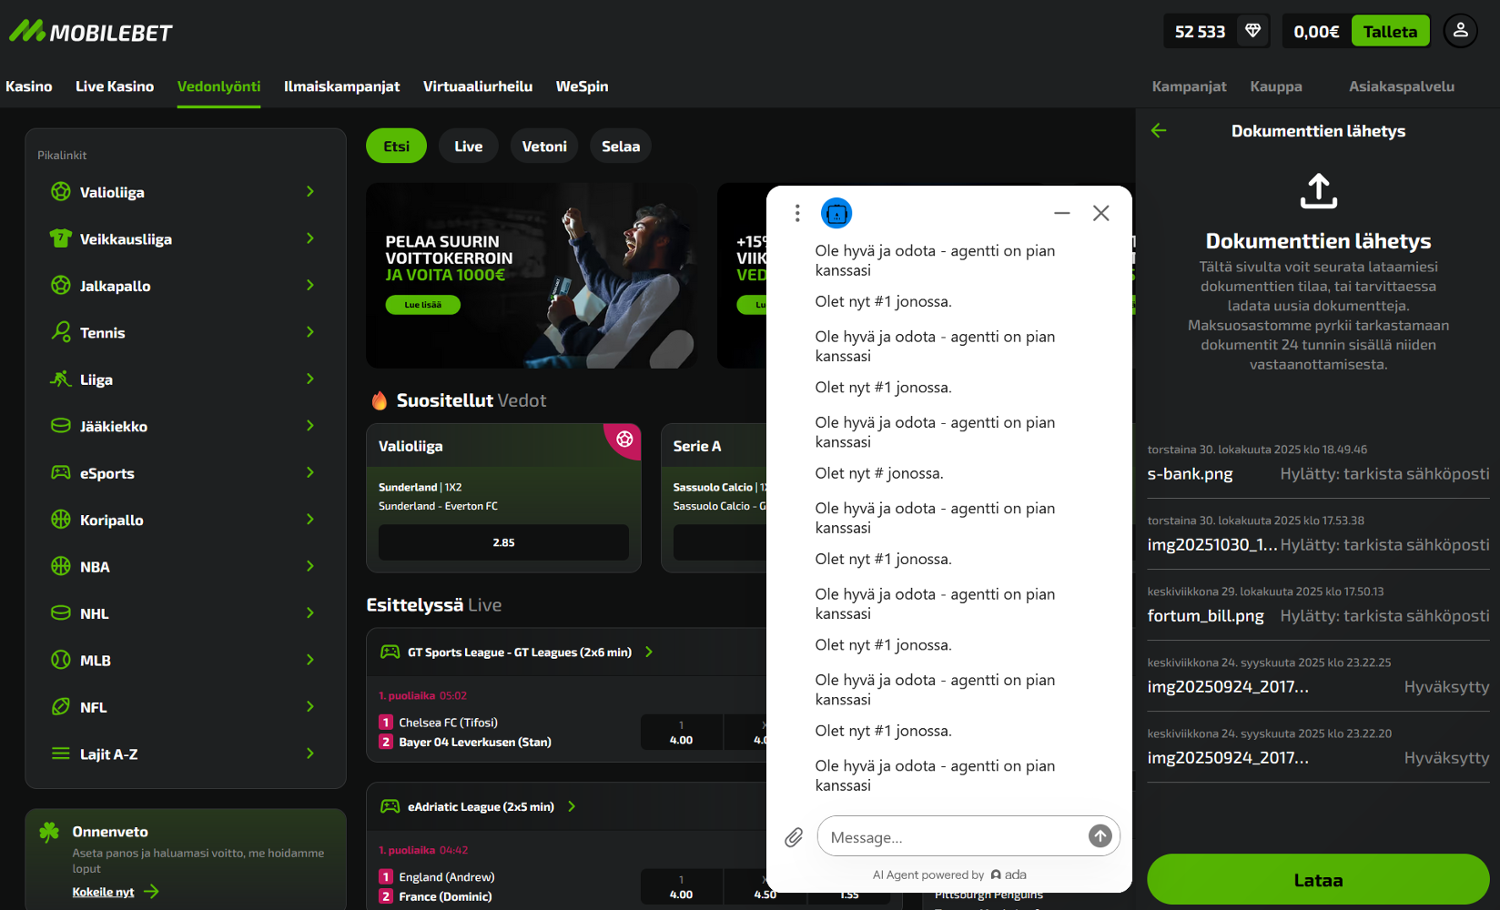Switch to the Live Kasino tab
The height and width of the screenshot is (910, 1500).
(115, 86)
